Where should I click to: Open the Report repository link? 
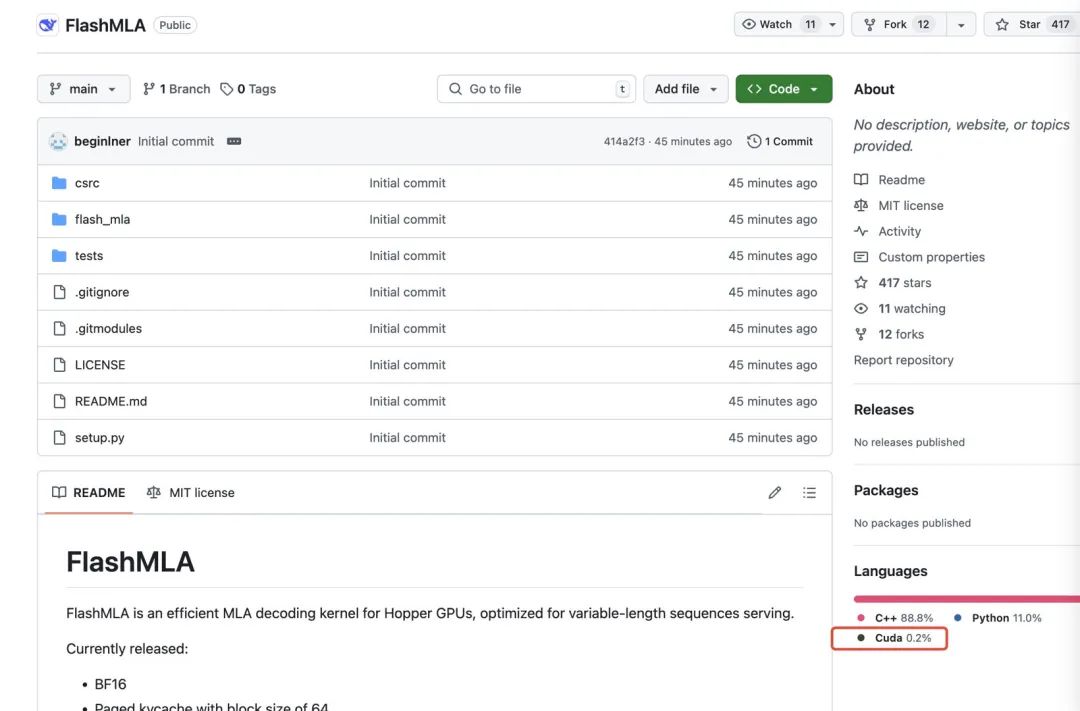(x=904, y=360)
